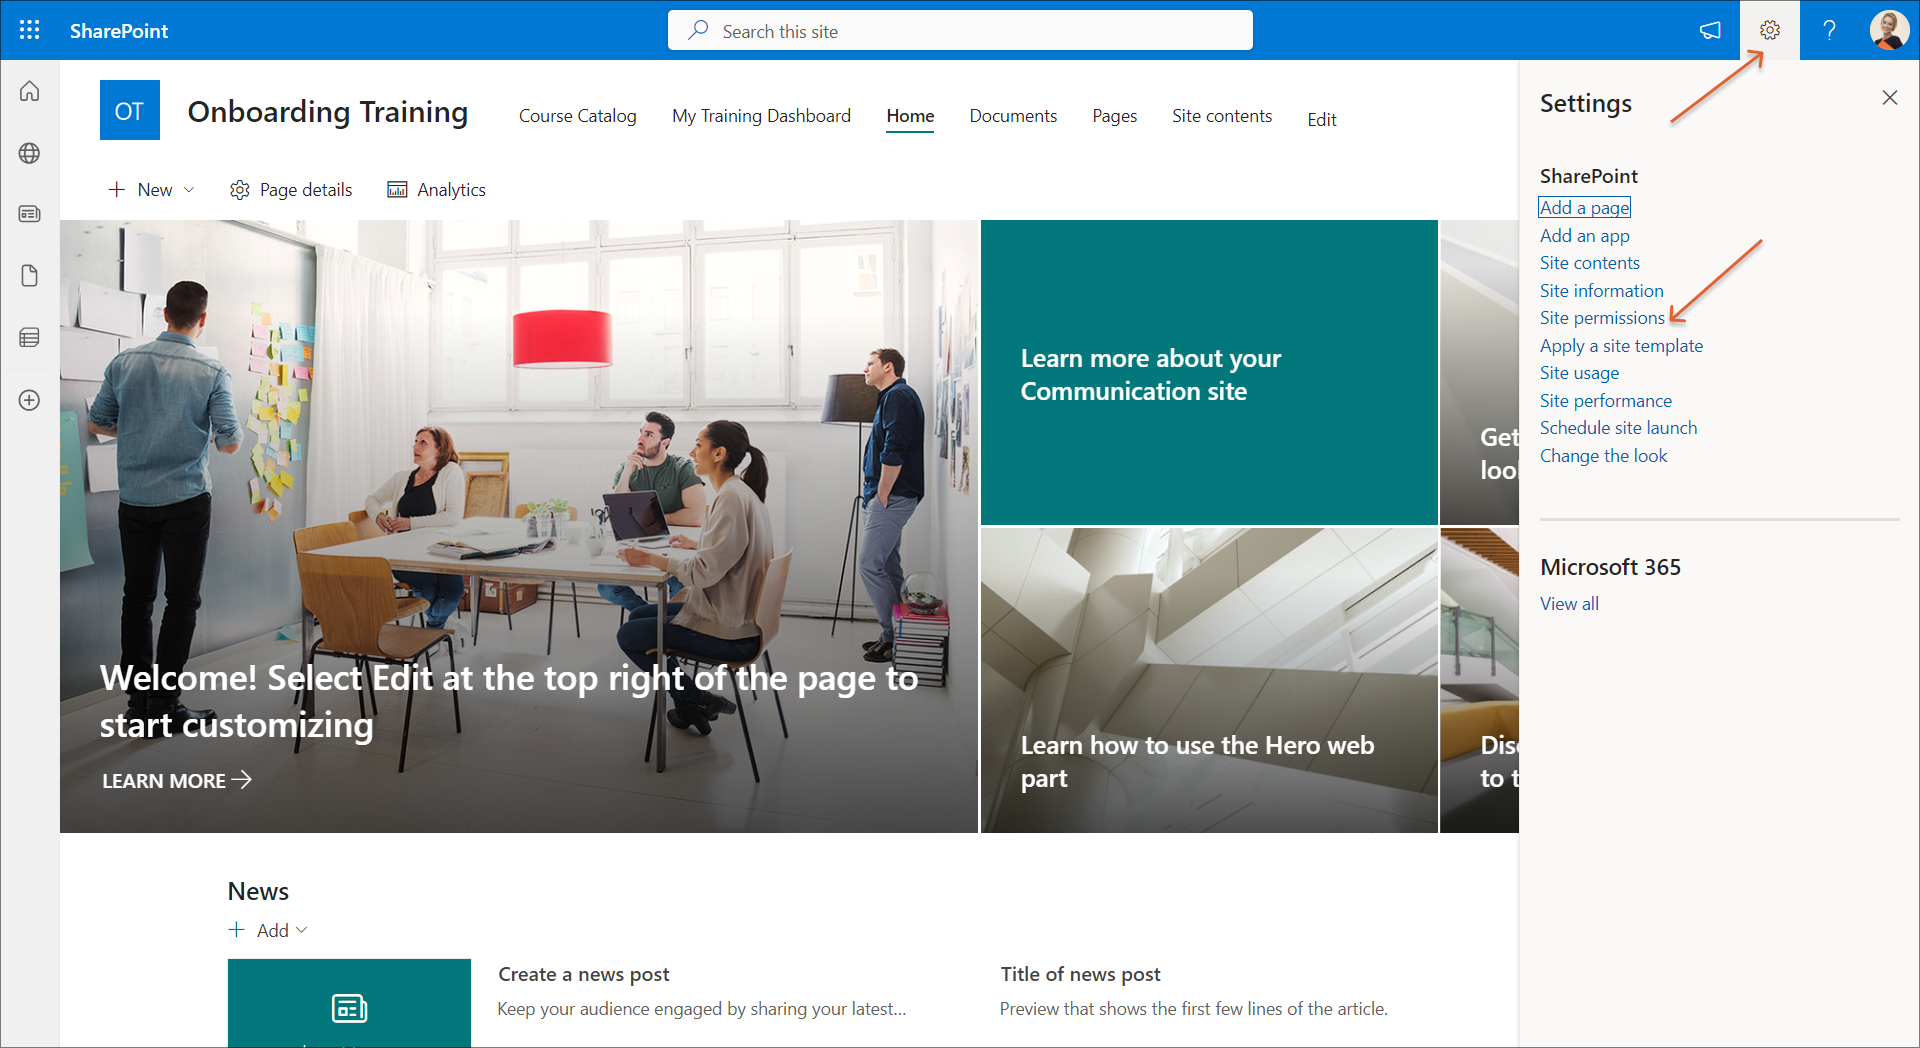The width and height of the screenshot is (1920, 1048).
Task: Click the Change the look link
Action: (1603, 456)
